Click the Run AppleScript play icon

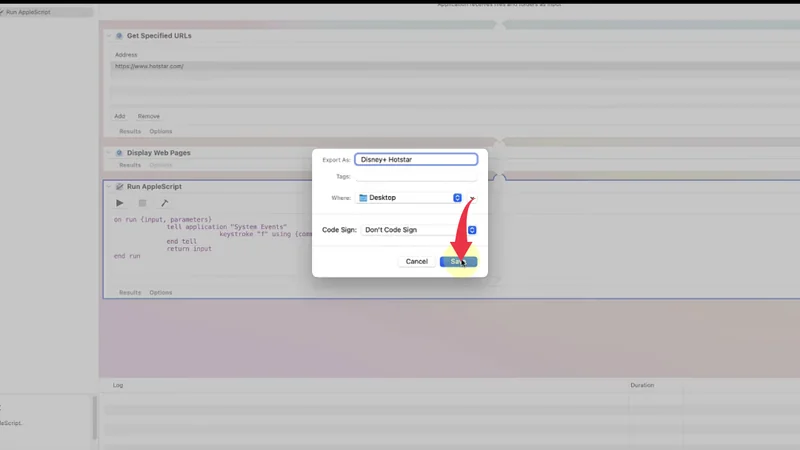[x=121, y=203]
